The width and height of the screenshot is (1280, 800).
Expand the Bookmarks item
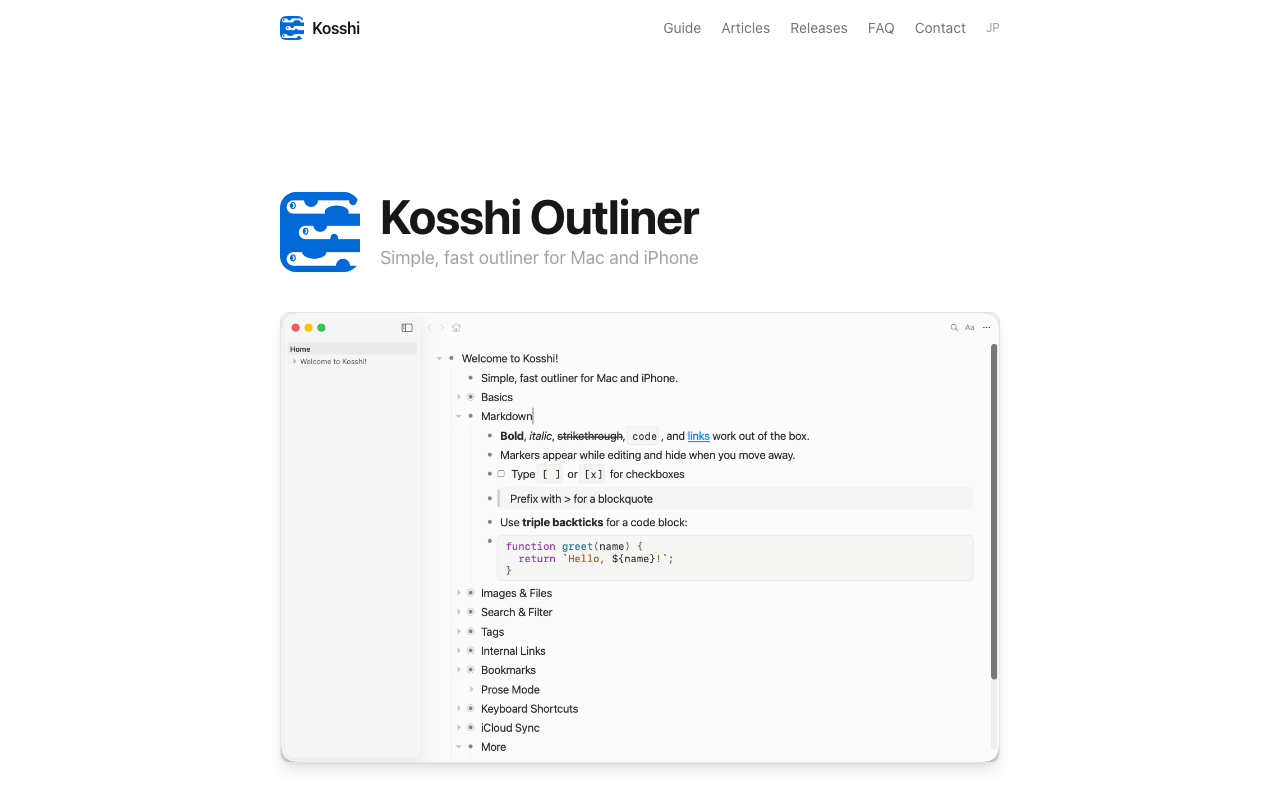[x=459, y=670]
